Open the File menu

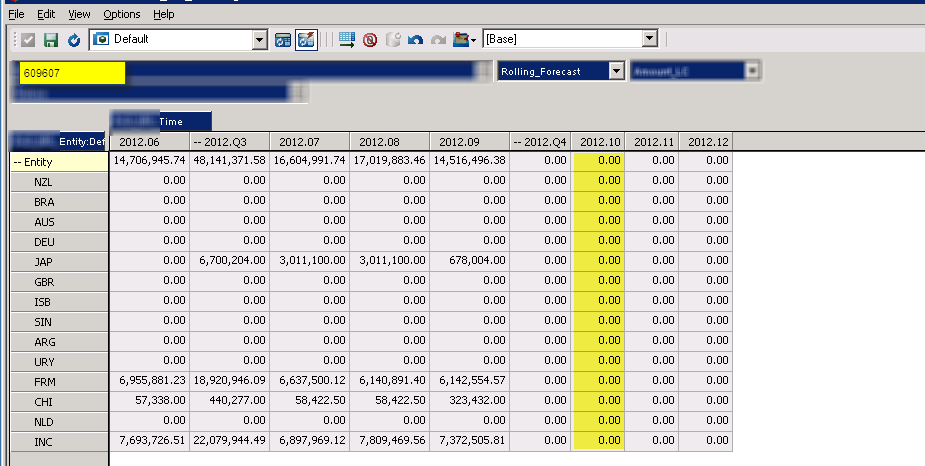coord(17,14)
